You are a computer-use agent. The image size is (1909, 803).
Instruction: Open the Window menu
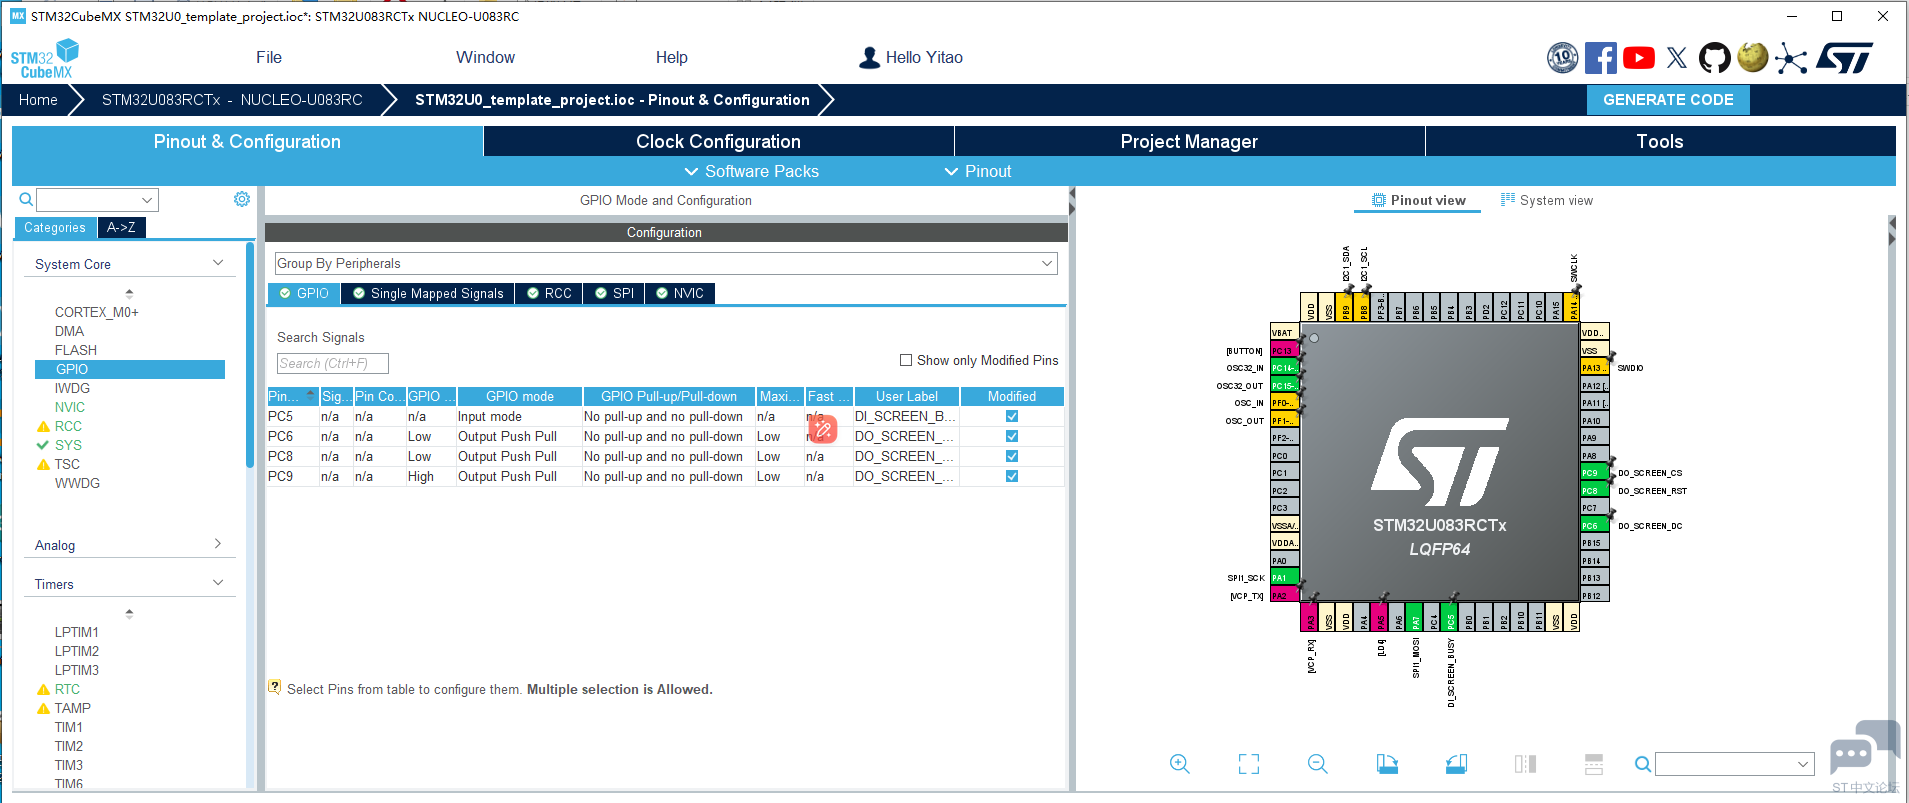(x=485, y=57)
